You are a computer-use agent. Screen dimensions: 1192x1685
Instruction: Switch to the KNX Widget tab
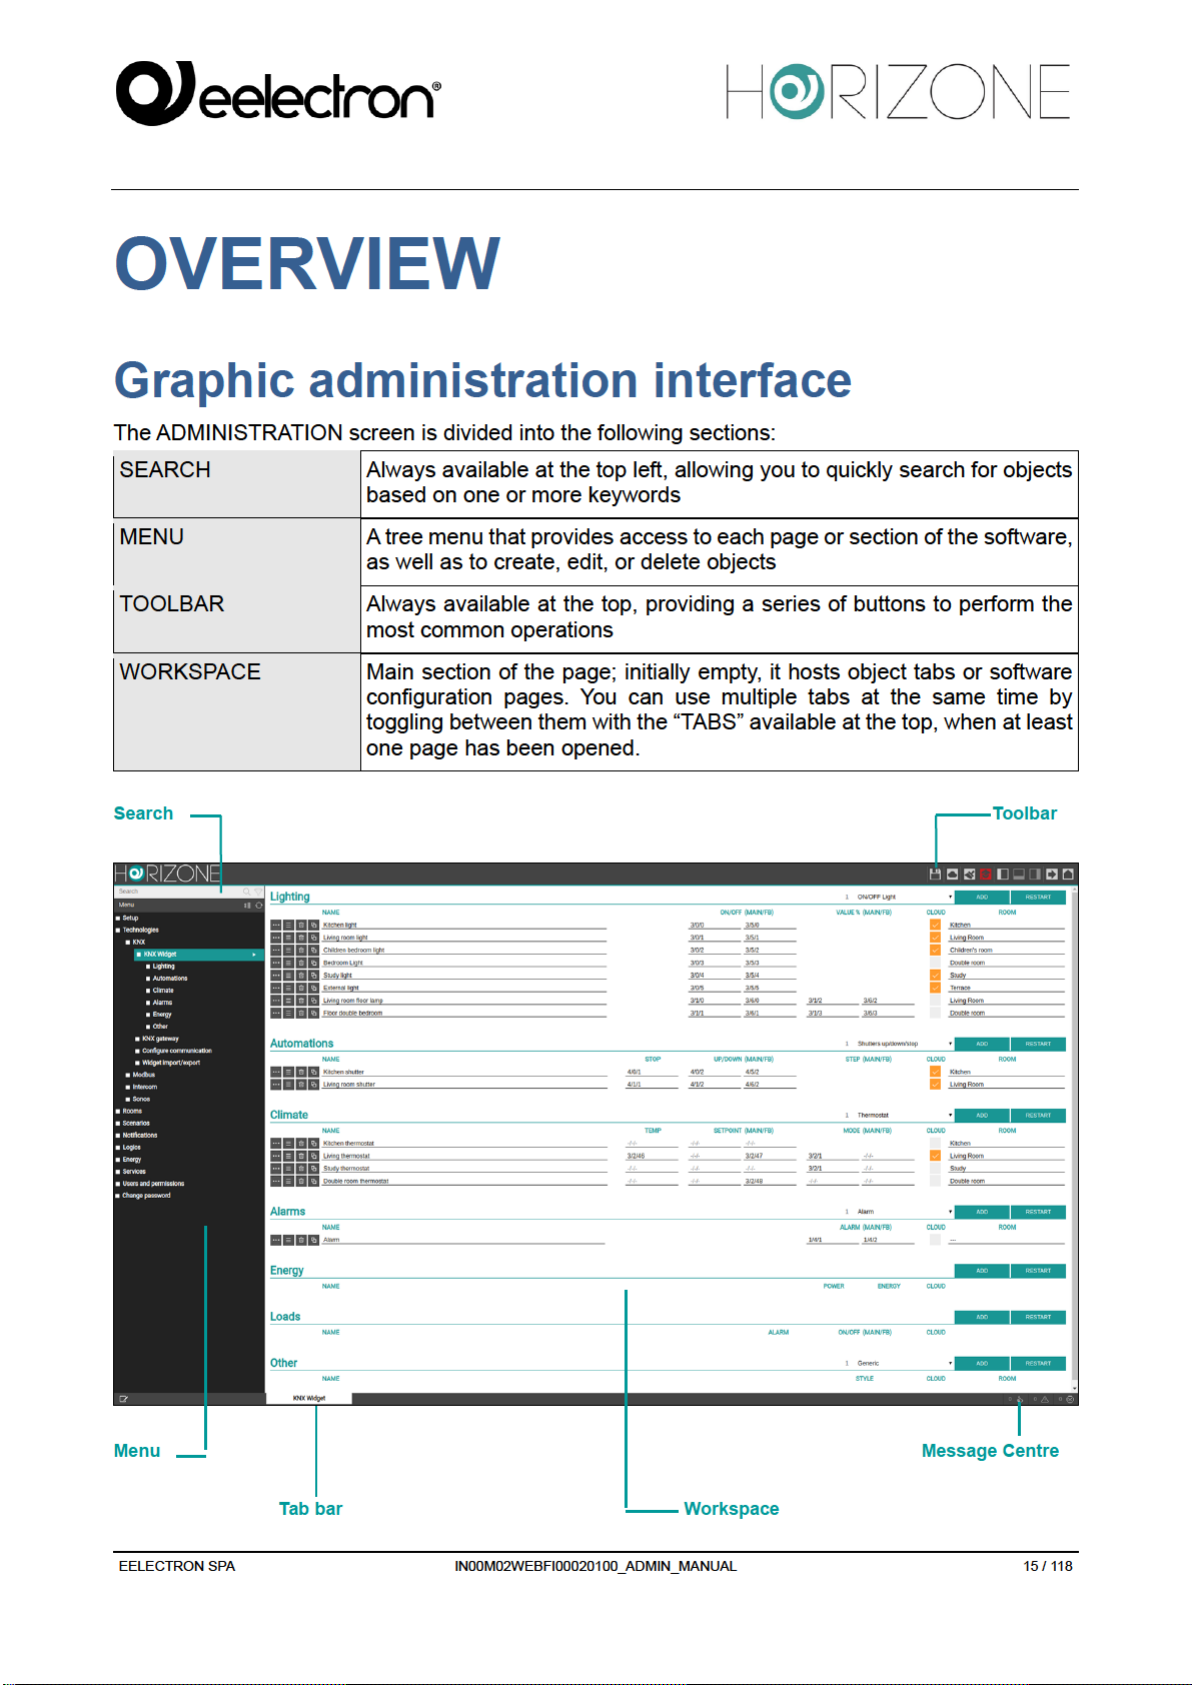(x=309, y=1398)
